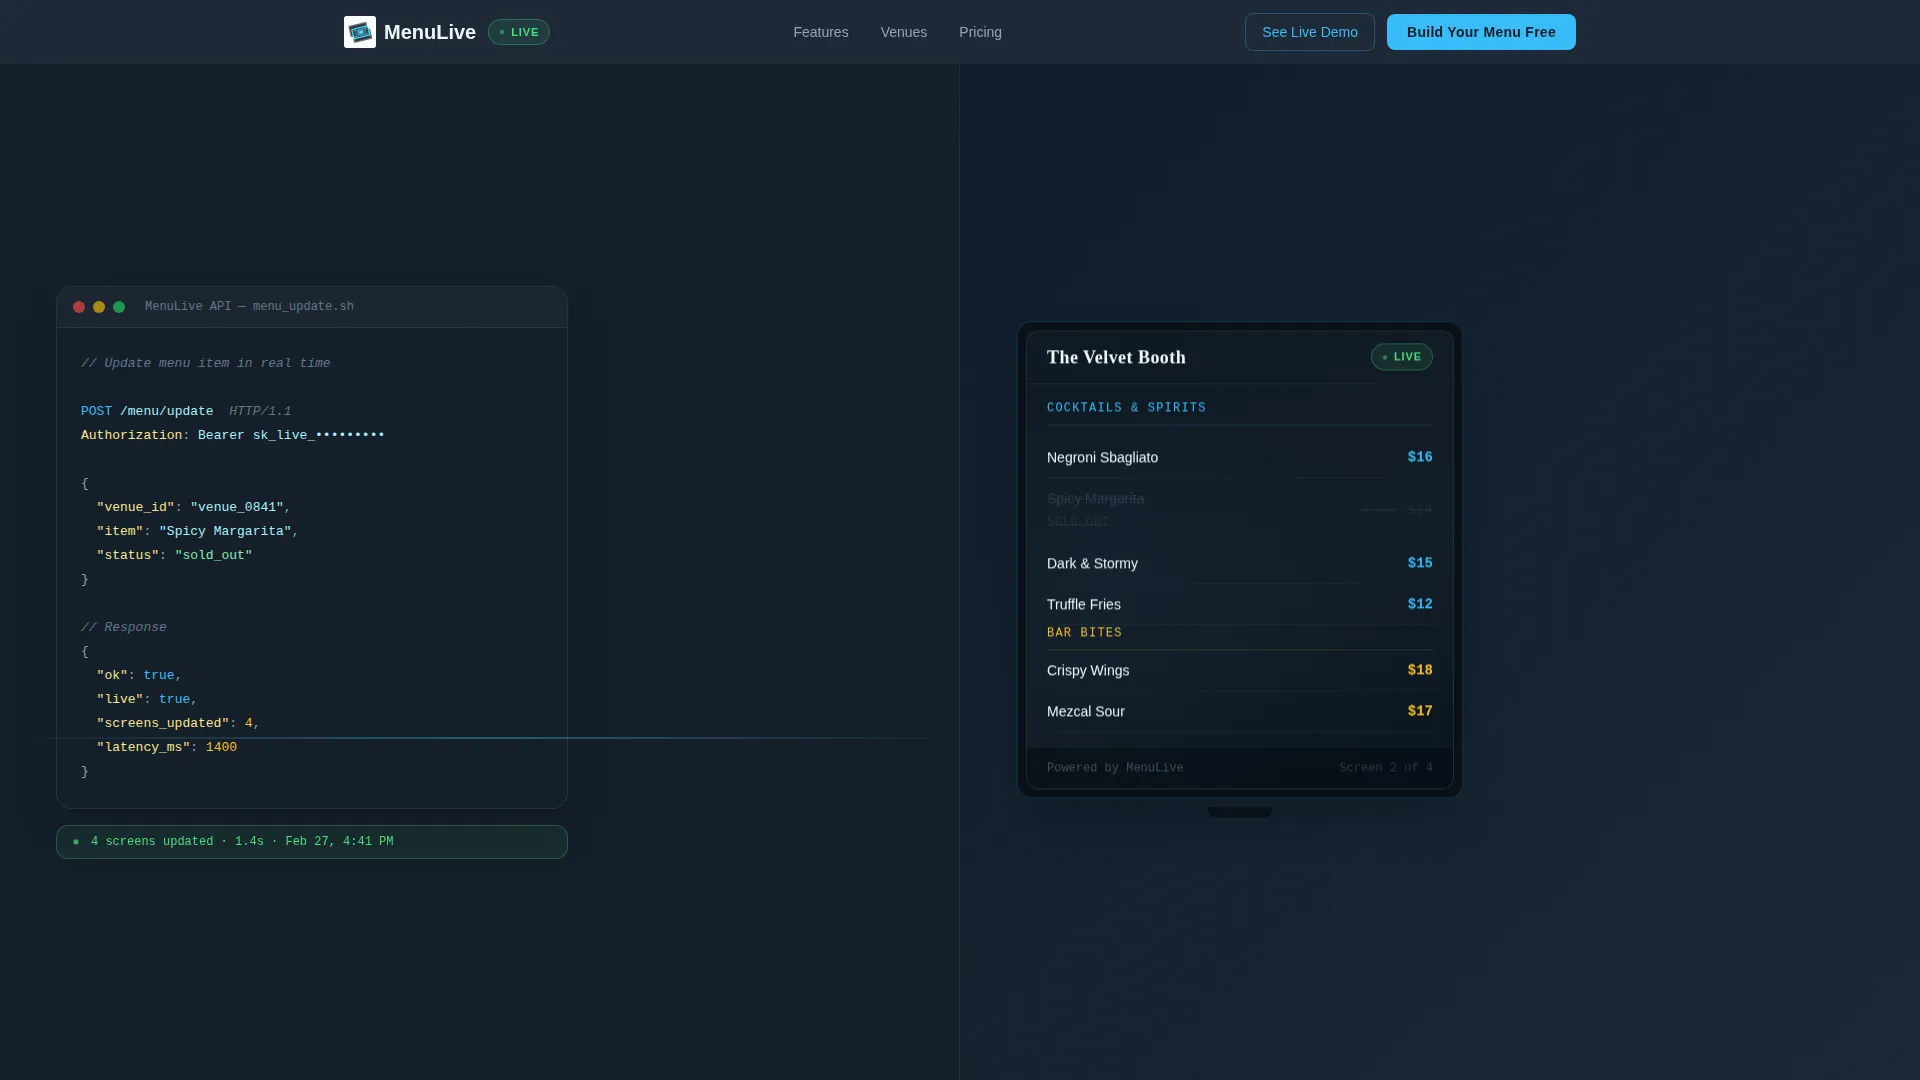
Task: Click the $17 price for Mezcal Sour
Action: pos(1420,711)
